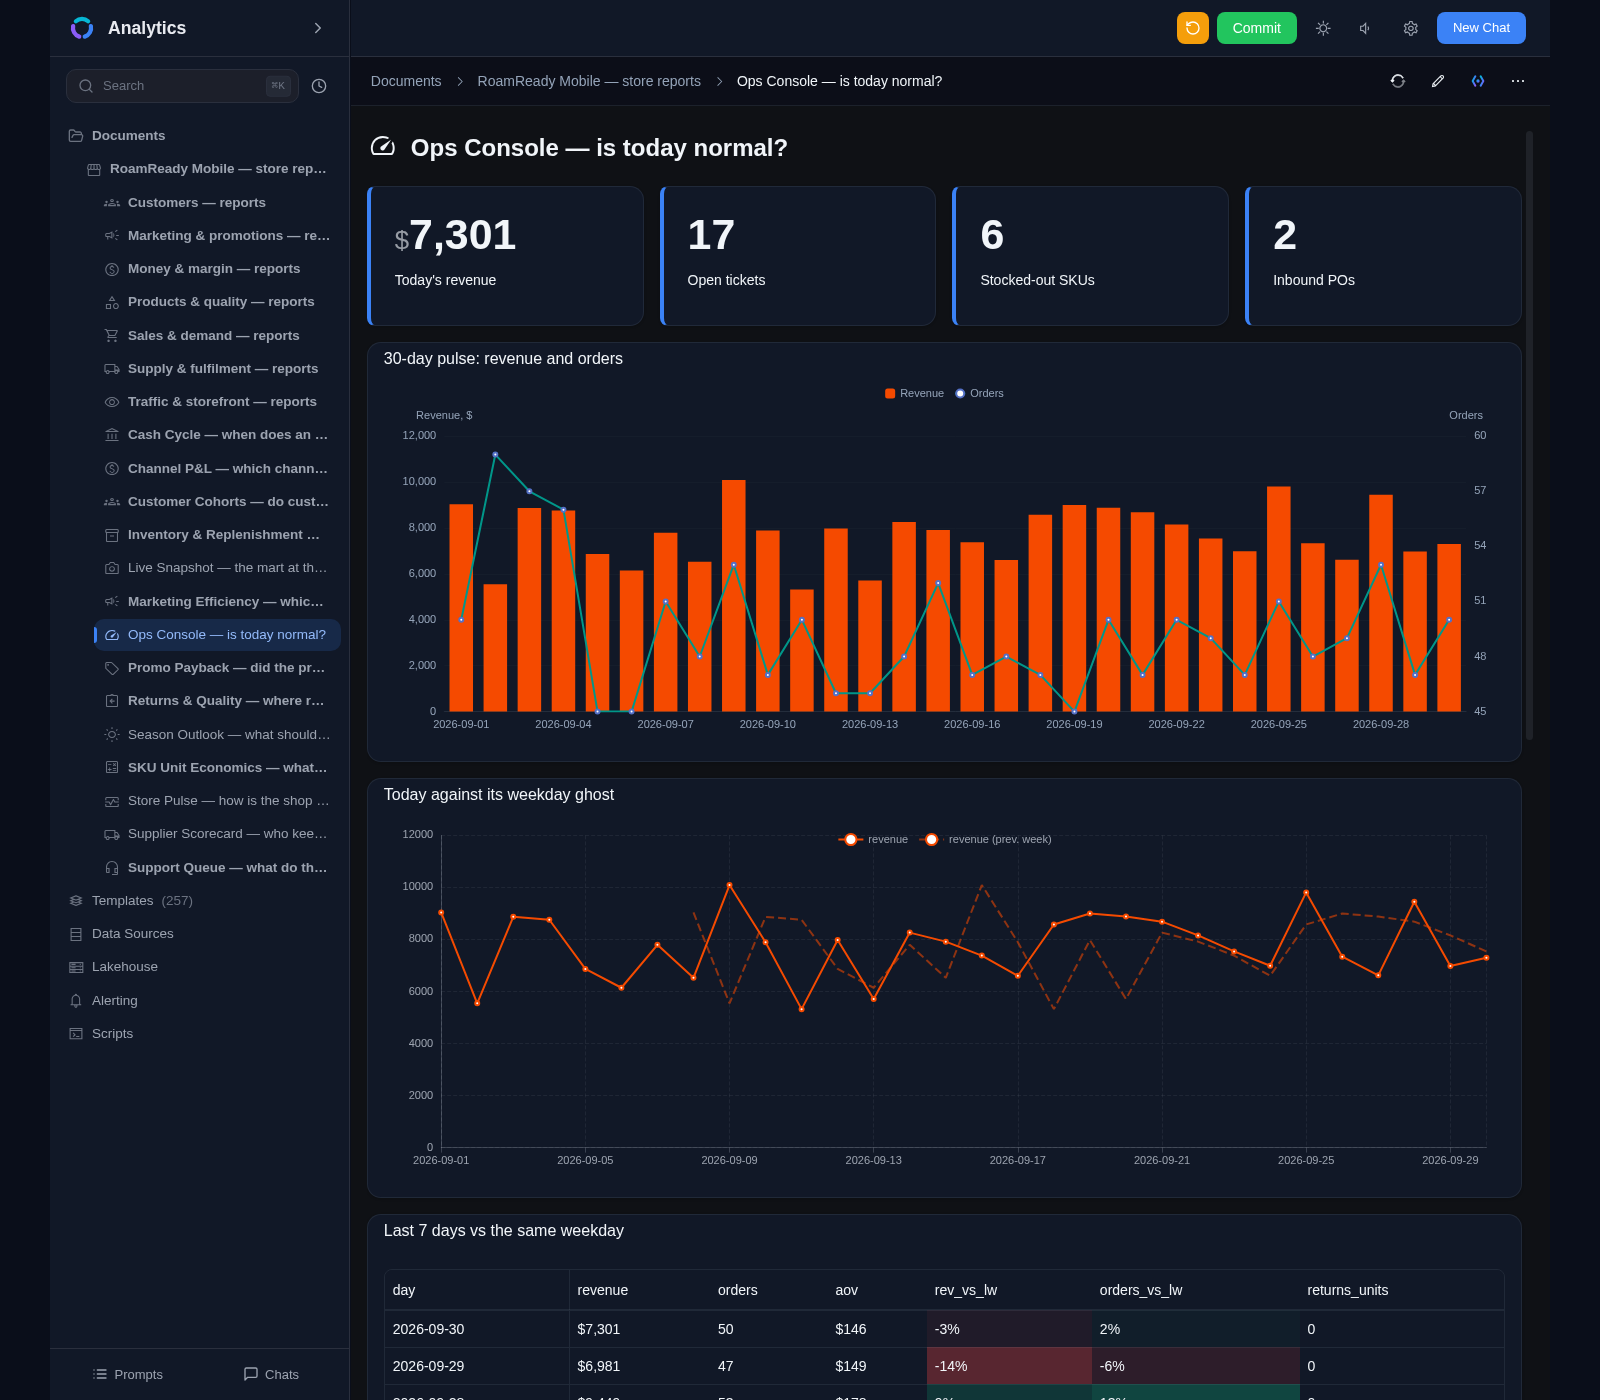Toggle Orders series in pulse legend
The height and width of the screenshot is (1400, 1600).
coord(979,394)
